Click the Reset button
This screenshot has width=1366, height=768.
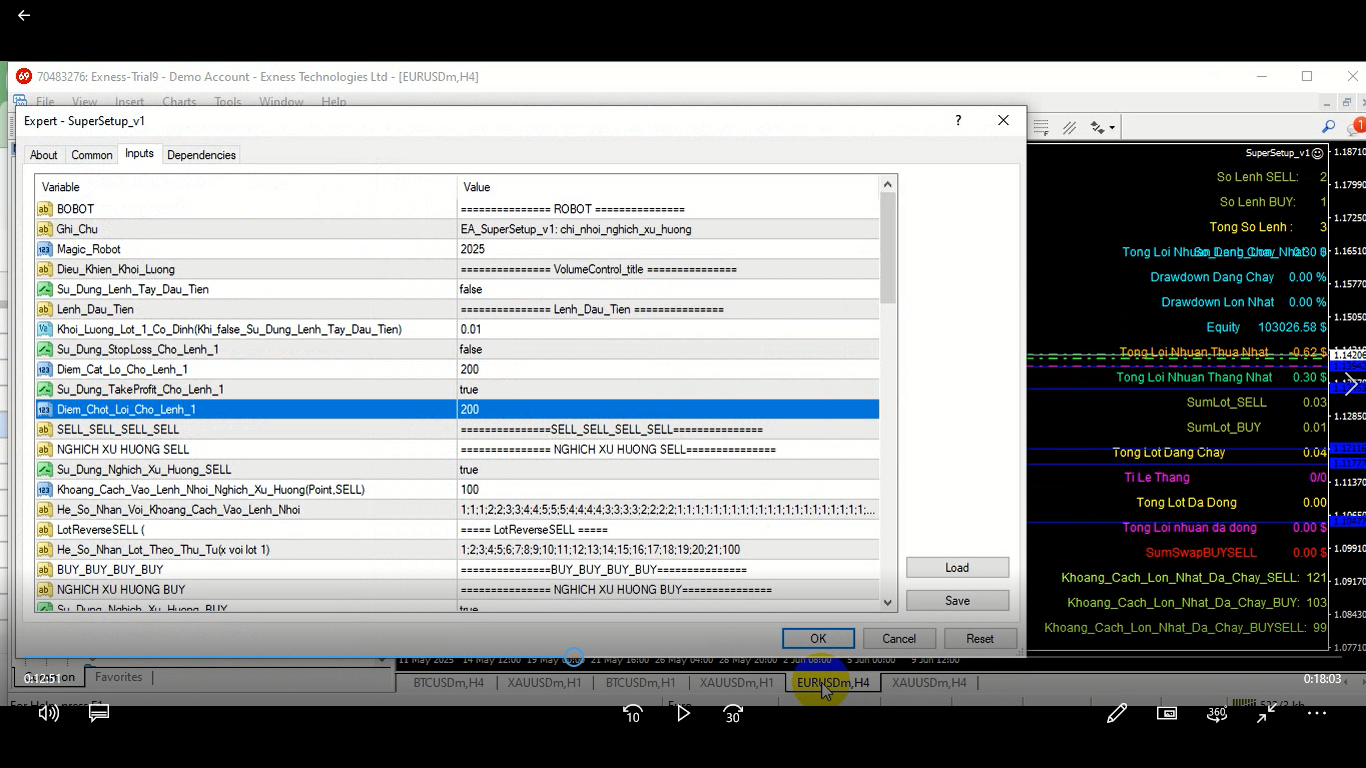coord(980,638)
